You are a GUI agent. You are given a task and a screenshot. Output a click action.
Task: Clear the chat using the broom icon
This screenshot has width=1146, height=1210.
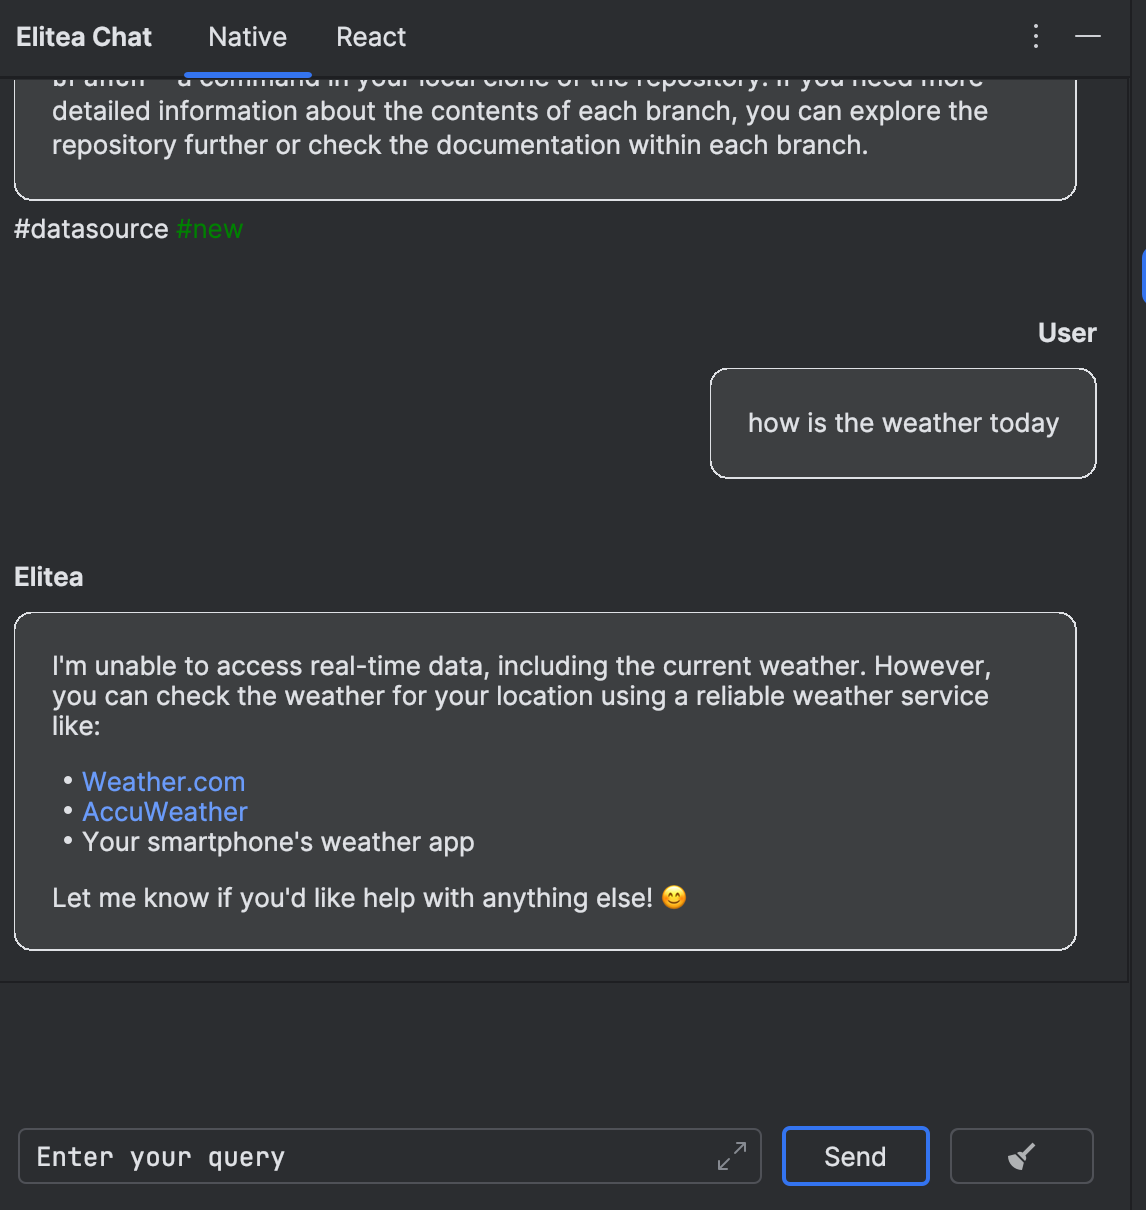[1021, 1156]
